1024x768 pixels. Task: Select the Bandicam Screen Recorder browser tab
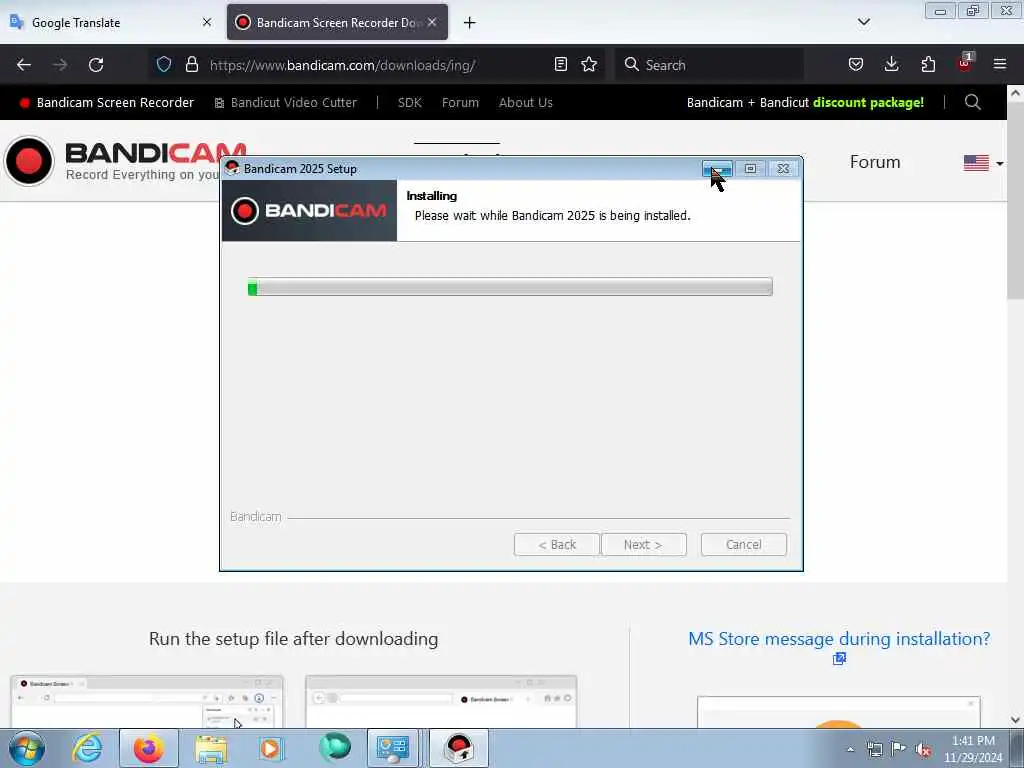click(x=337, y=22)
